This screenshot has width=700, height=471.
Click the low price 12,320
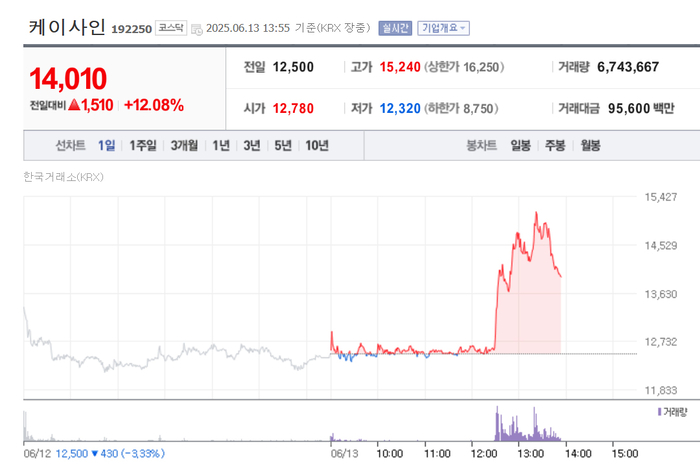400,108
